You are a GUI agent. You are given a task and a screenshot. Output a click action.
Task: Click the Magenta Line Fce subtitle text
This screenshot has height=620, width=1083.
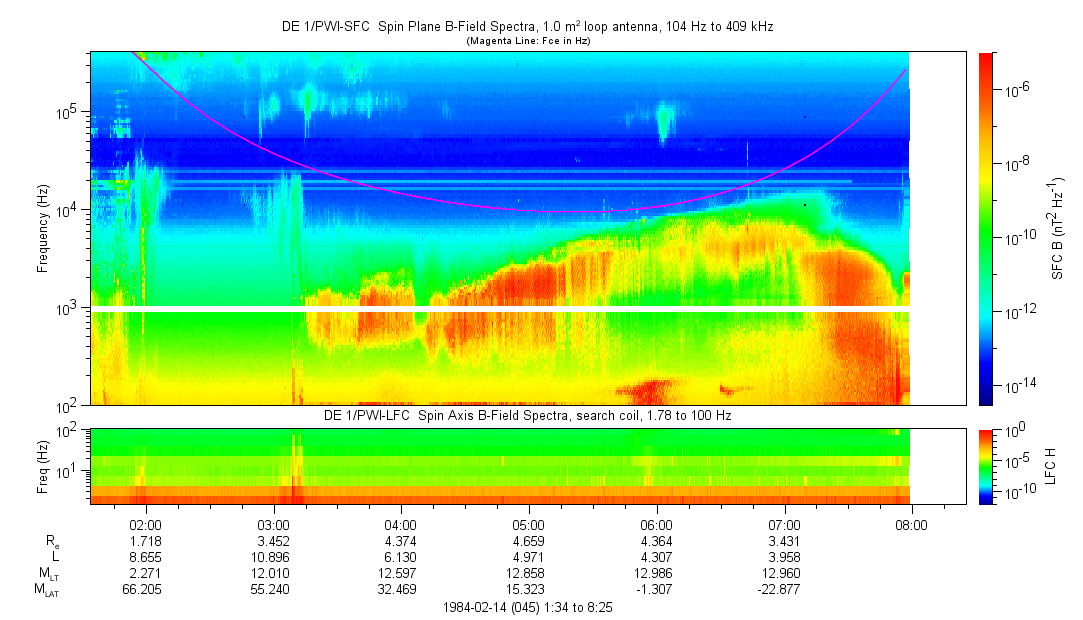[527, 40]
